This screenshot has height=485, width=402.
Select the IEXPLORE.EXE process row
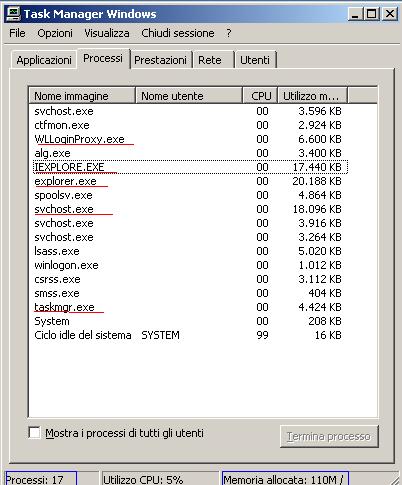(190, 167)
